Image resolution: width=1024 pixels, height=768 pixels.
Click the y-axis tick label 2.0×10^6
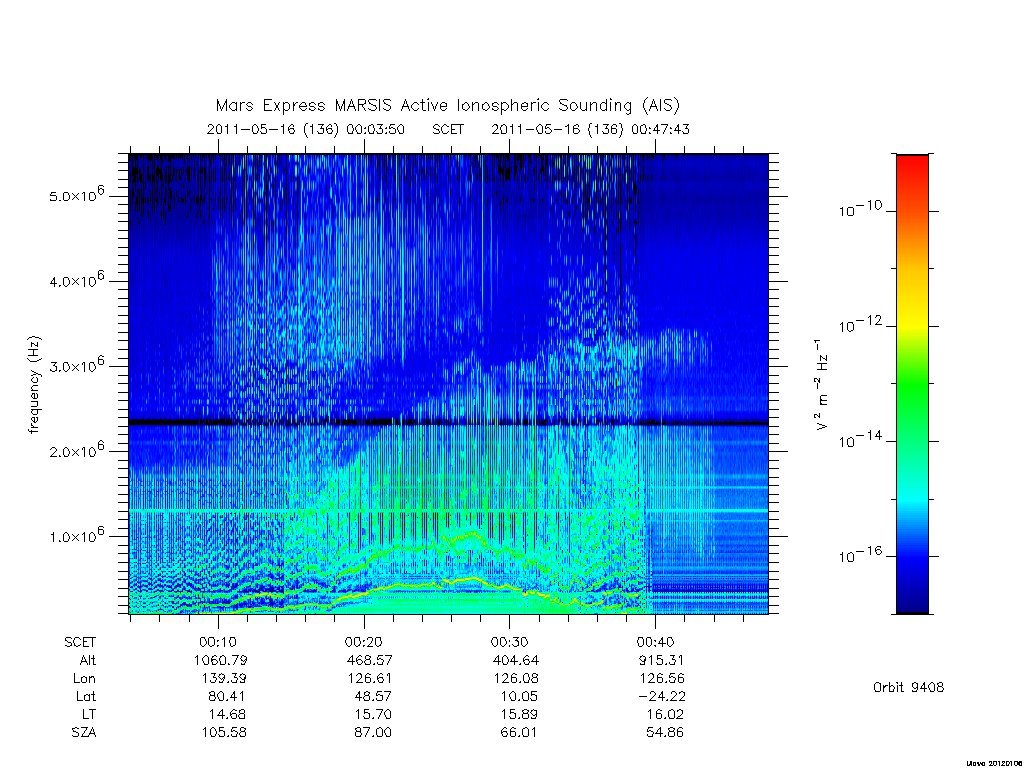click(x=76, y=450)
